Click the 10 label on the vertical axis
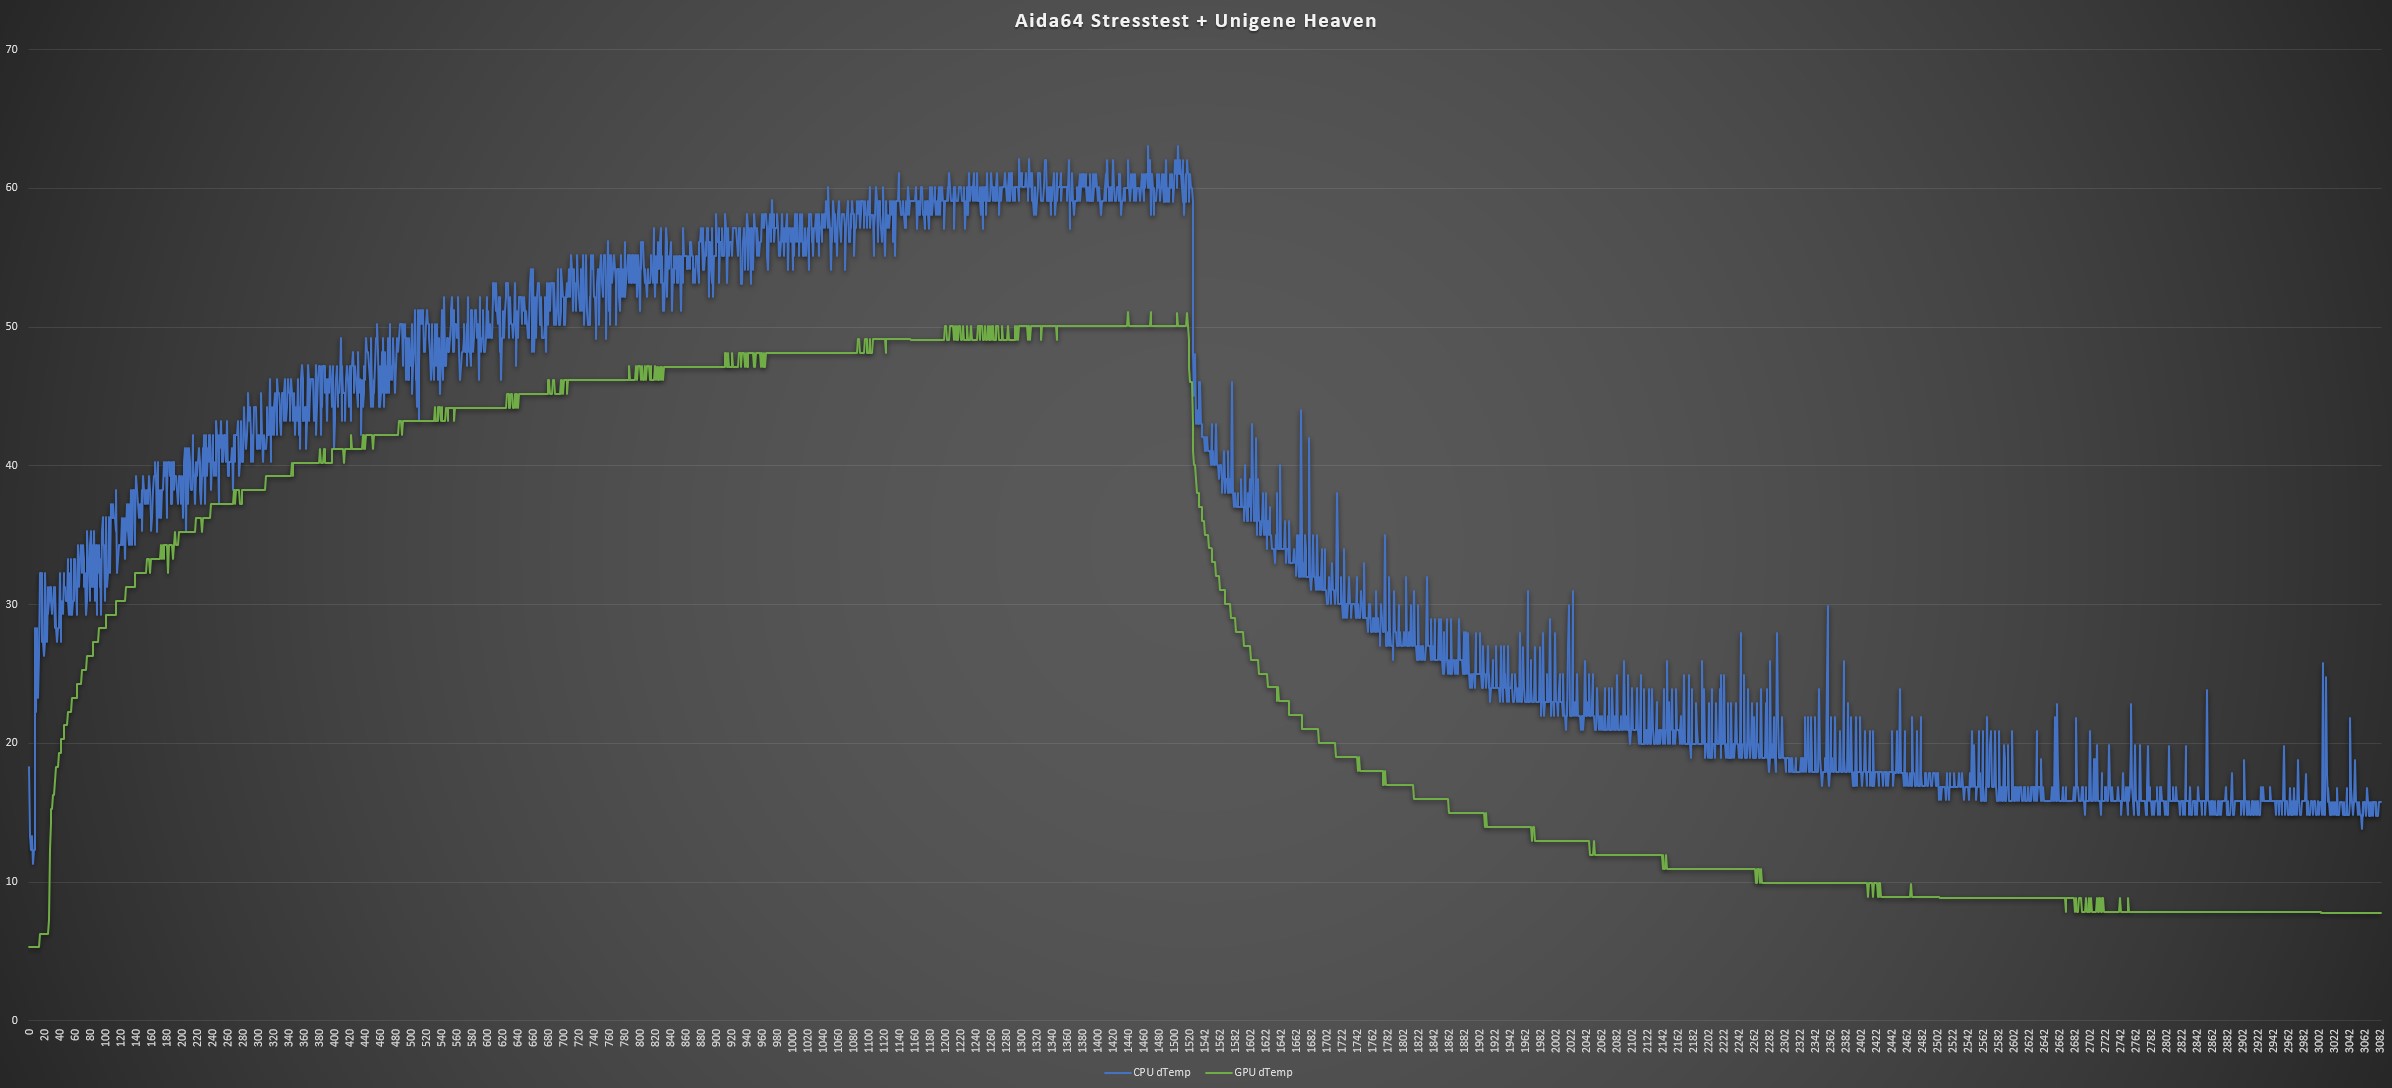Viewport: 2392px width, 1088px height. click(11, 881)
